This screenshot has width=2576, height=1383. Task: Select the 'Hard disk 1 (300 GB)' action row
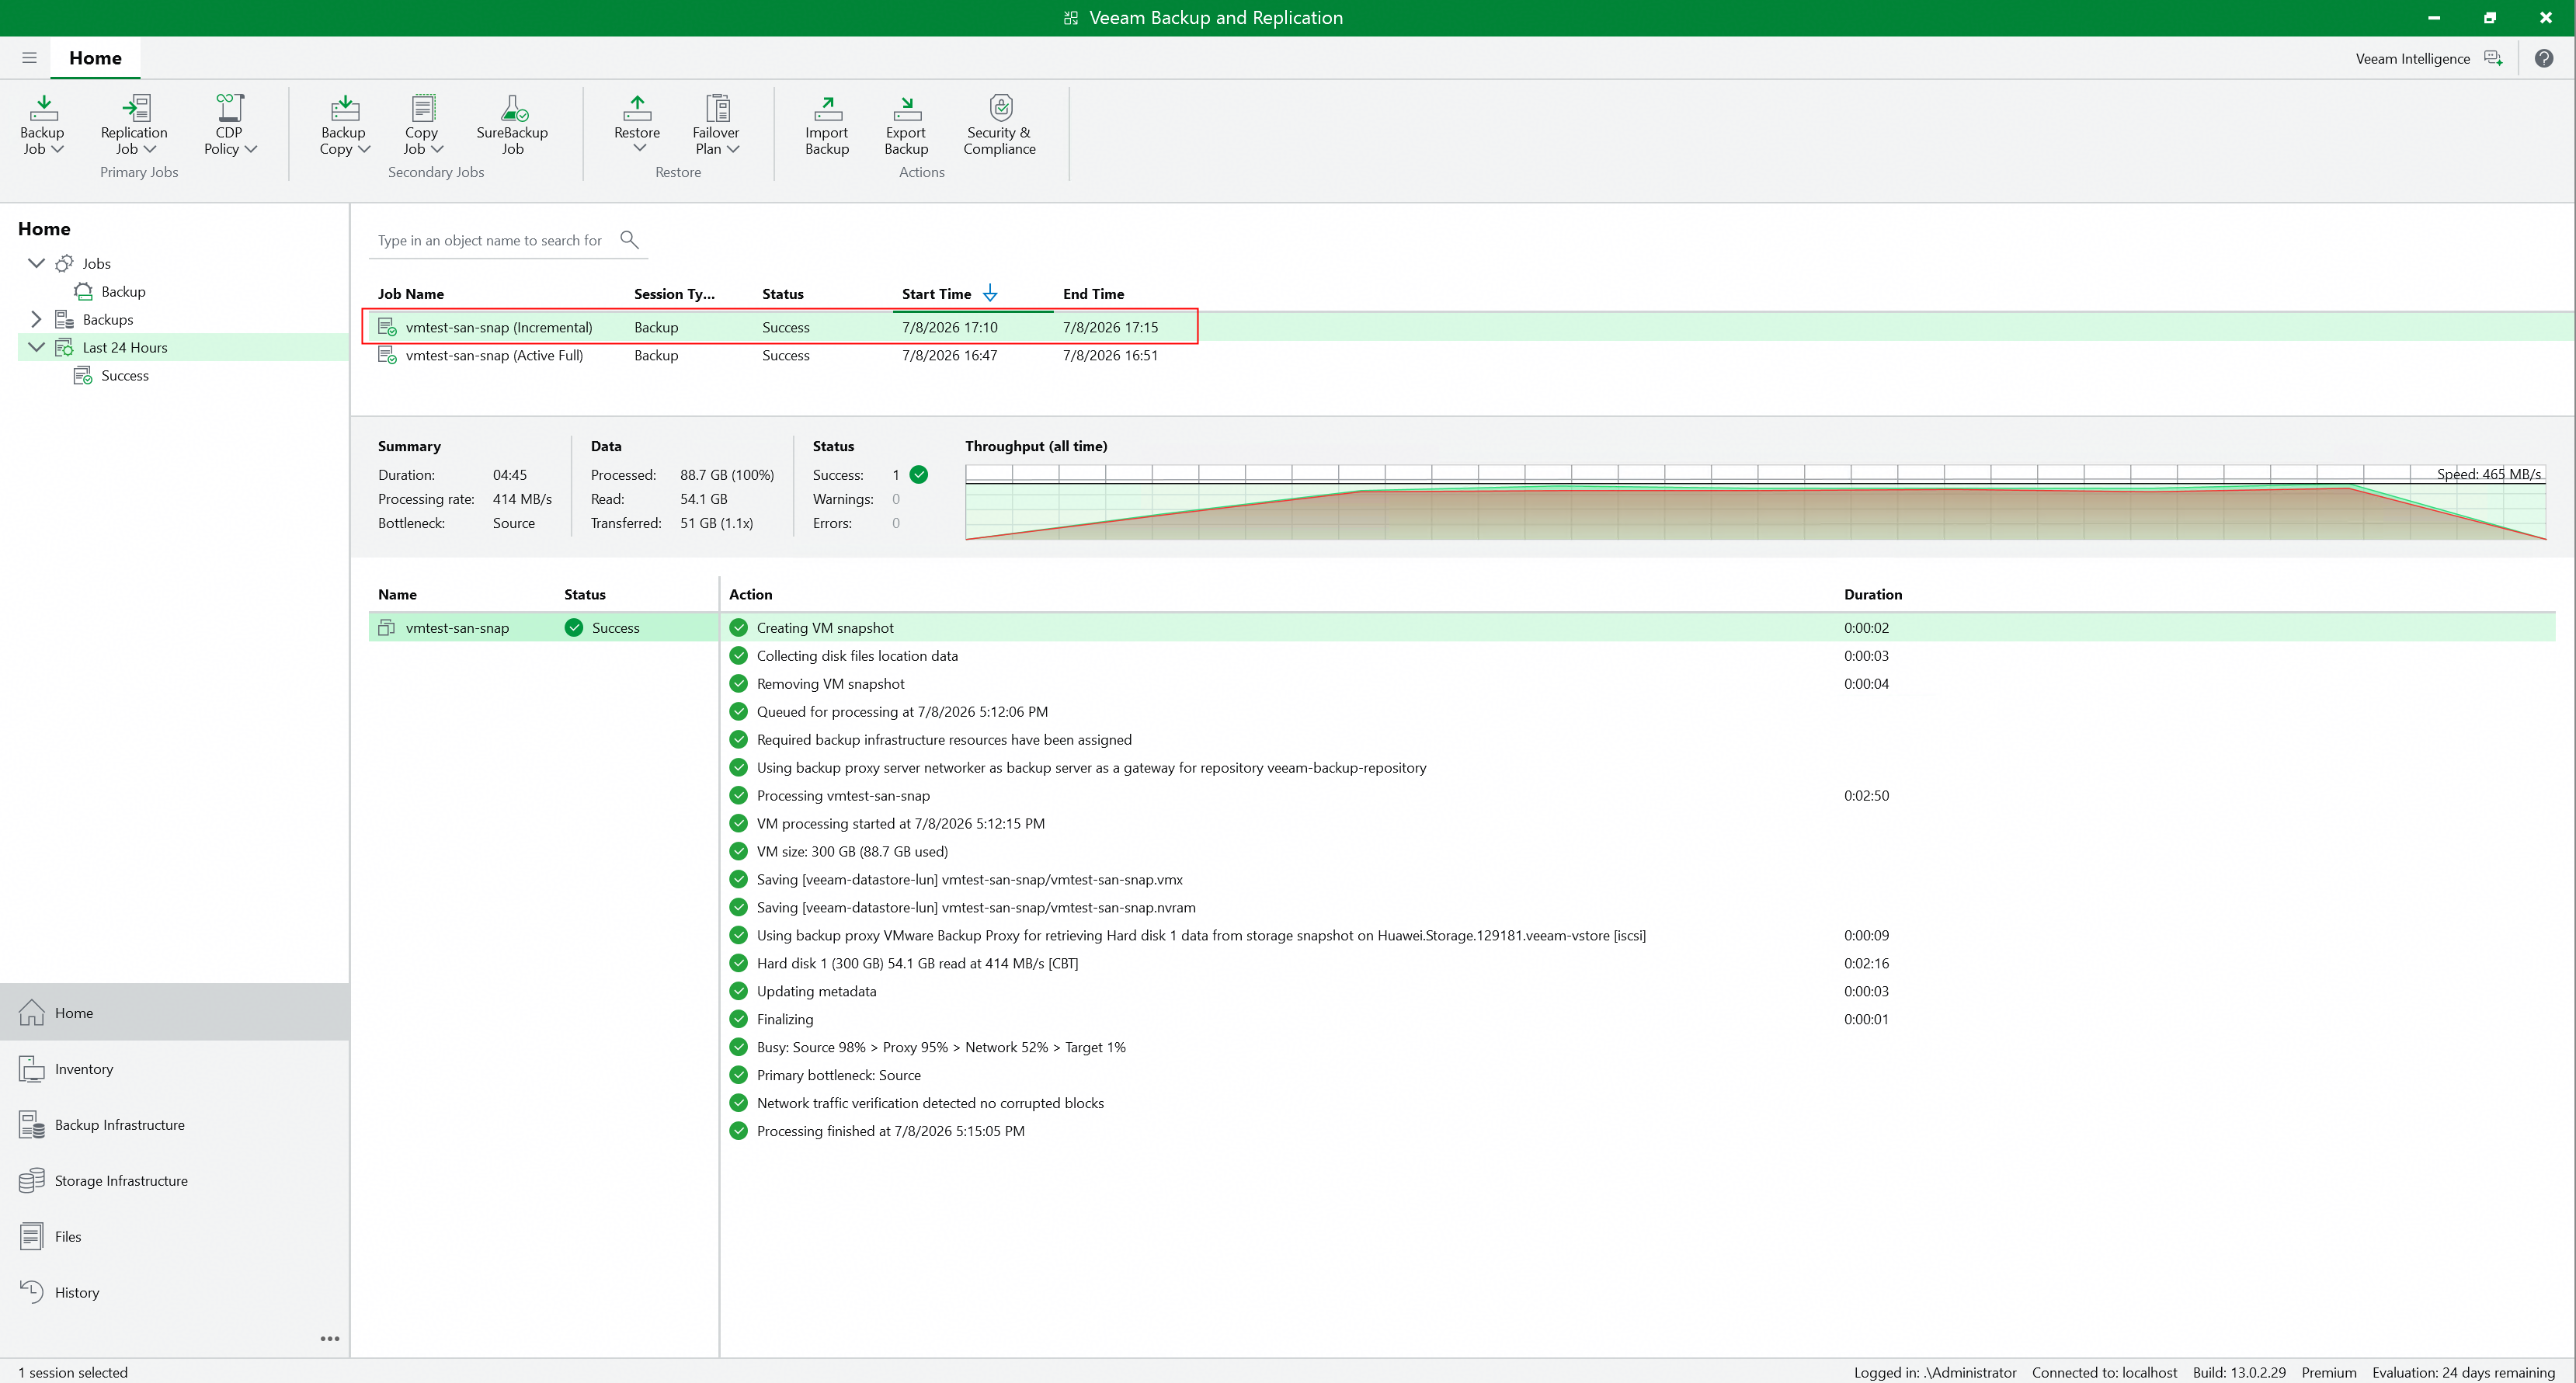tap(1637, 964)
